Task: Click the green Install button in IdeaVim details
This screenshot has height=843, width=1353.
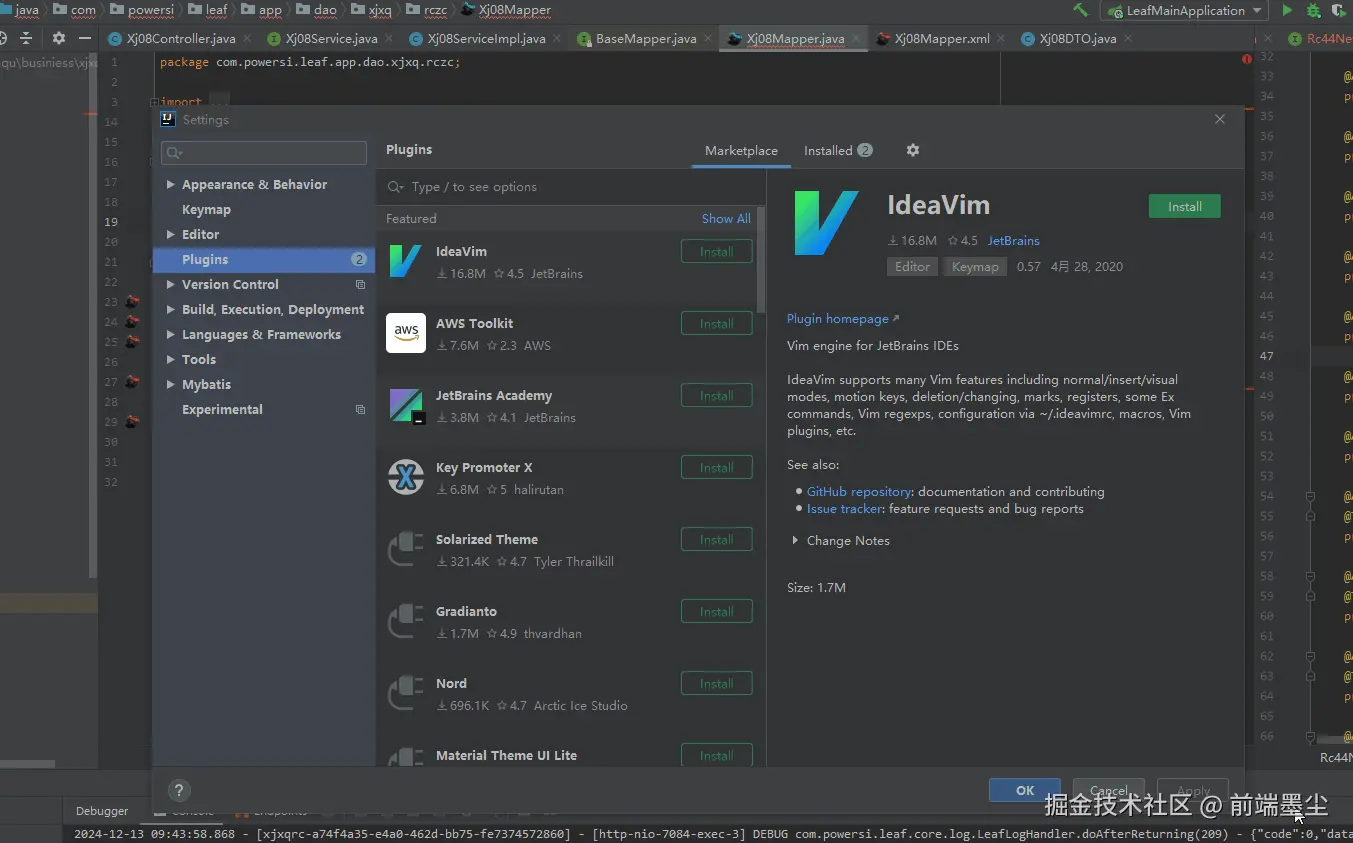Action: tap(1185, 207)
